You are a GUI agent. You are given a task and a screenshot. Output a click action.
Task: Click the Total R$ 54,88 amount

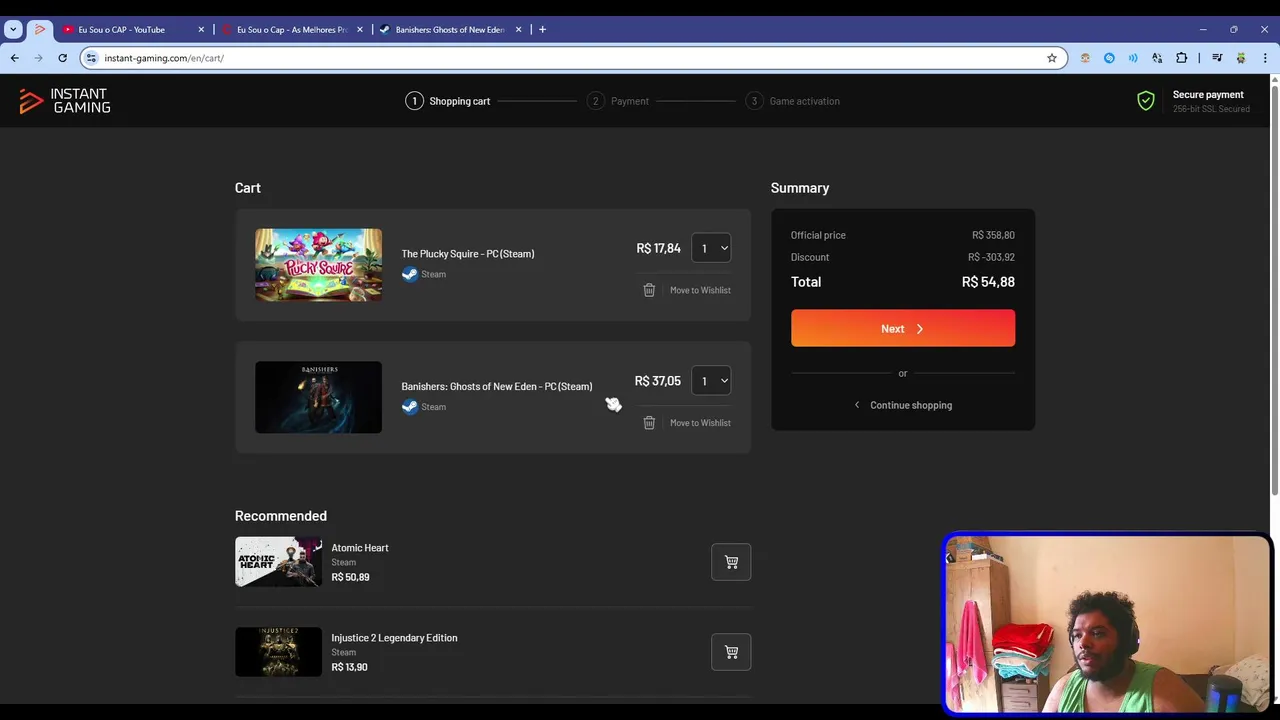click(x=988, y=282)
